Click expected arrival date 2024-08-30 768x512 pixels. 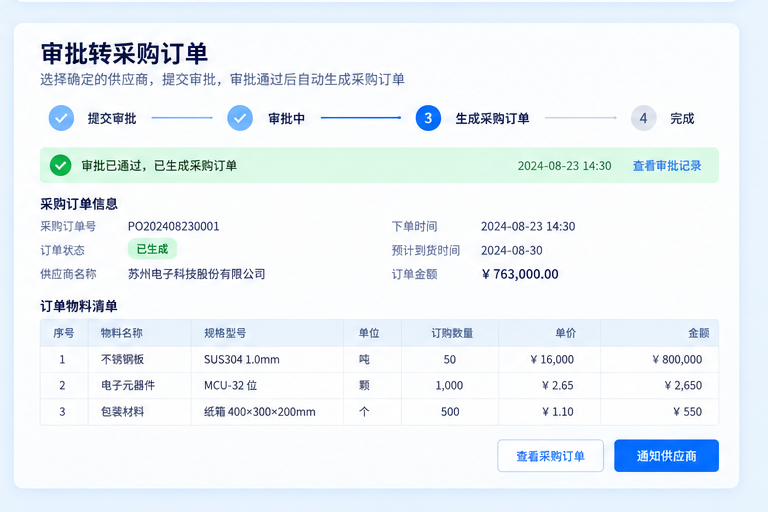pyautogui.click(x=512, y=250)
